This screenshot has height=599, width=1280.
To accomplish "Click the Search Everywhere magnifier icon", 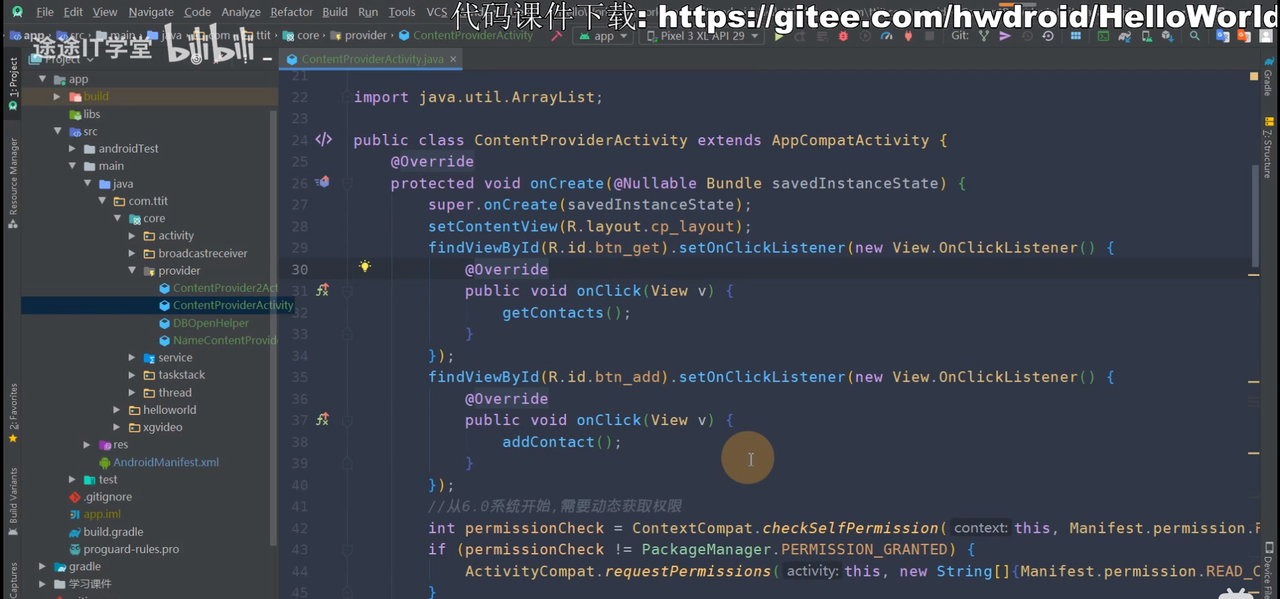I will [x=1194, y=36].
